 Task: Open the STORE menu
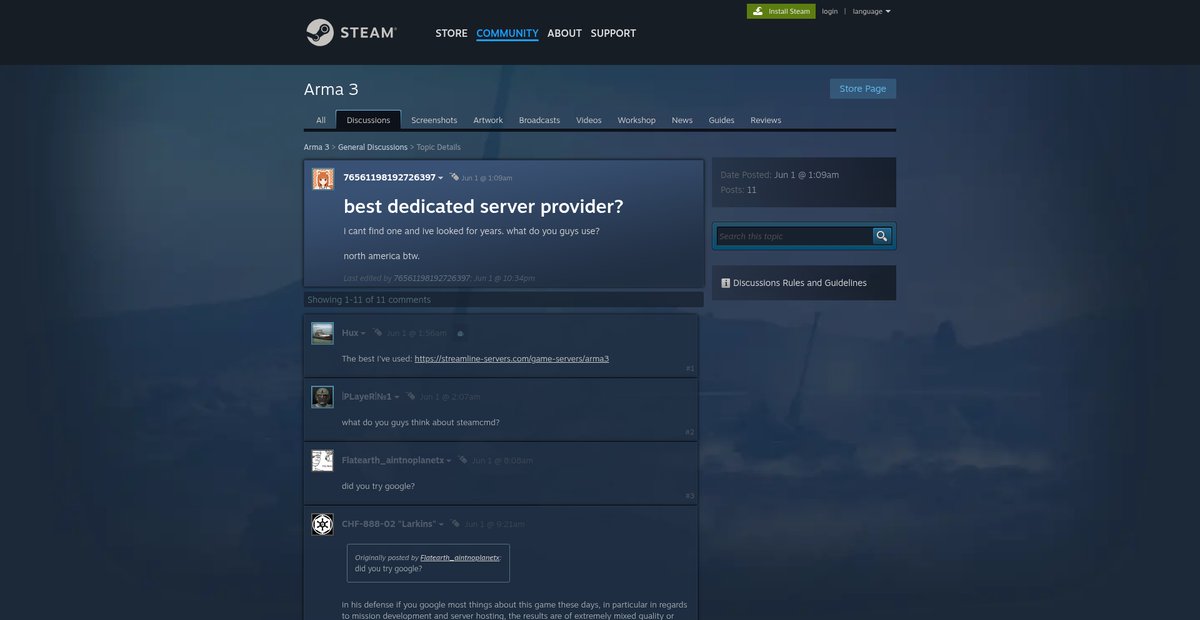coord(451,33)
